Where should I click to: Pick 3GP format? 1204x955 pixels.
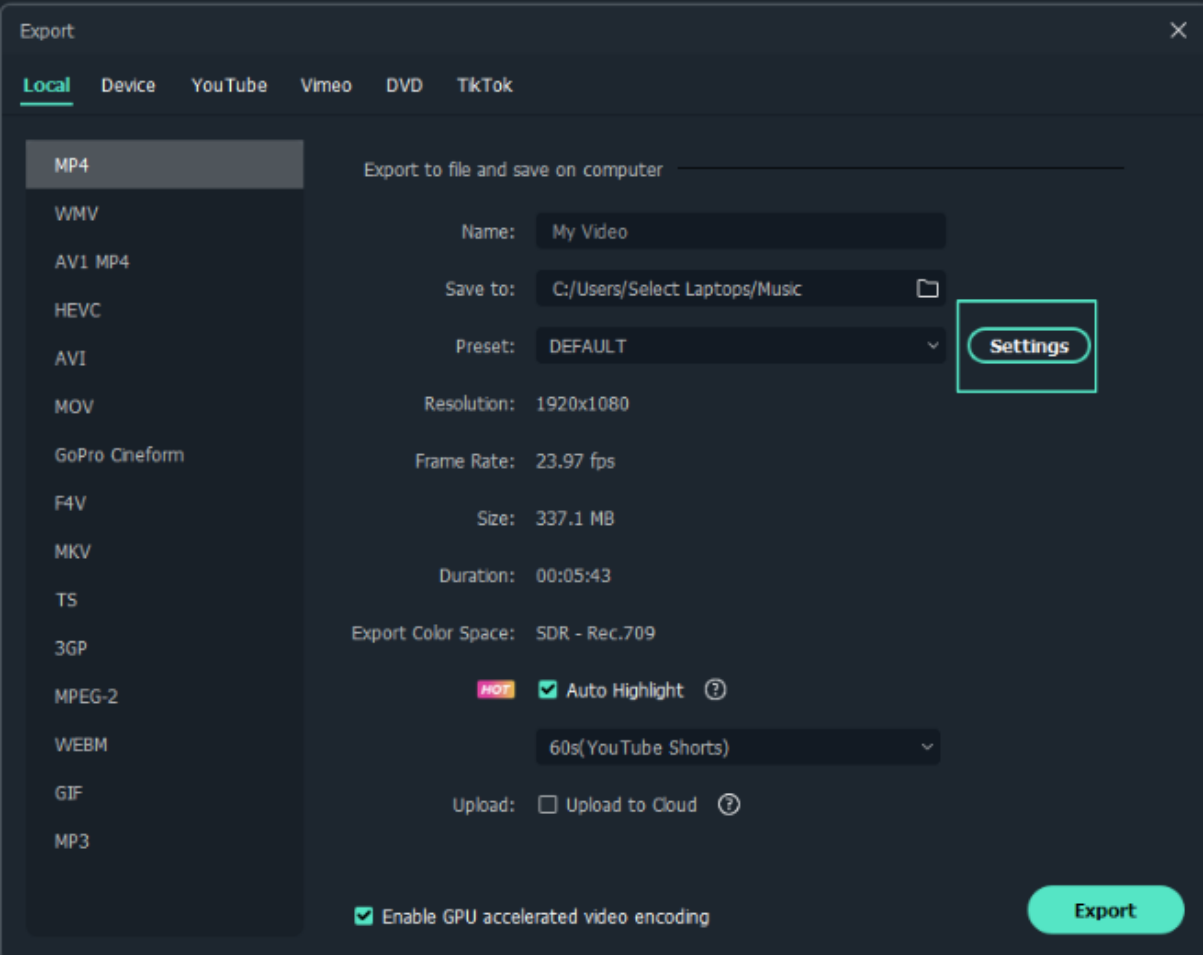tap(165, 648)
